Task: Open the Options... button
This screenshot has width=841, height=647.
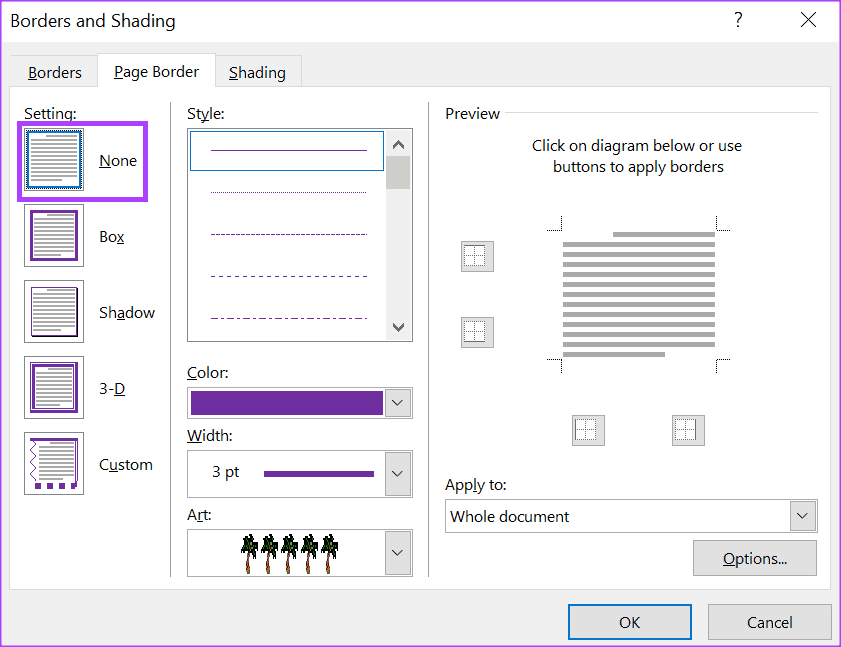Action: (x=754, y=558)
